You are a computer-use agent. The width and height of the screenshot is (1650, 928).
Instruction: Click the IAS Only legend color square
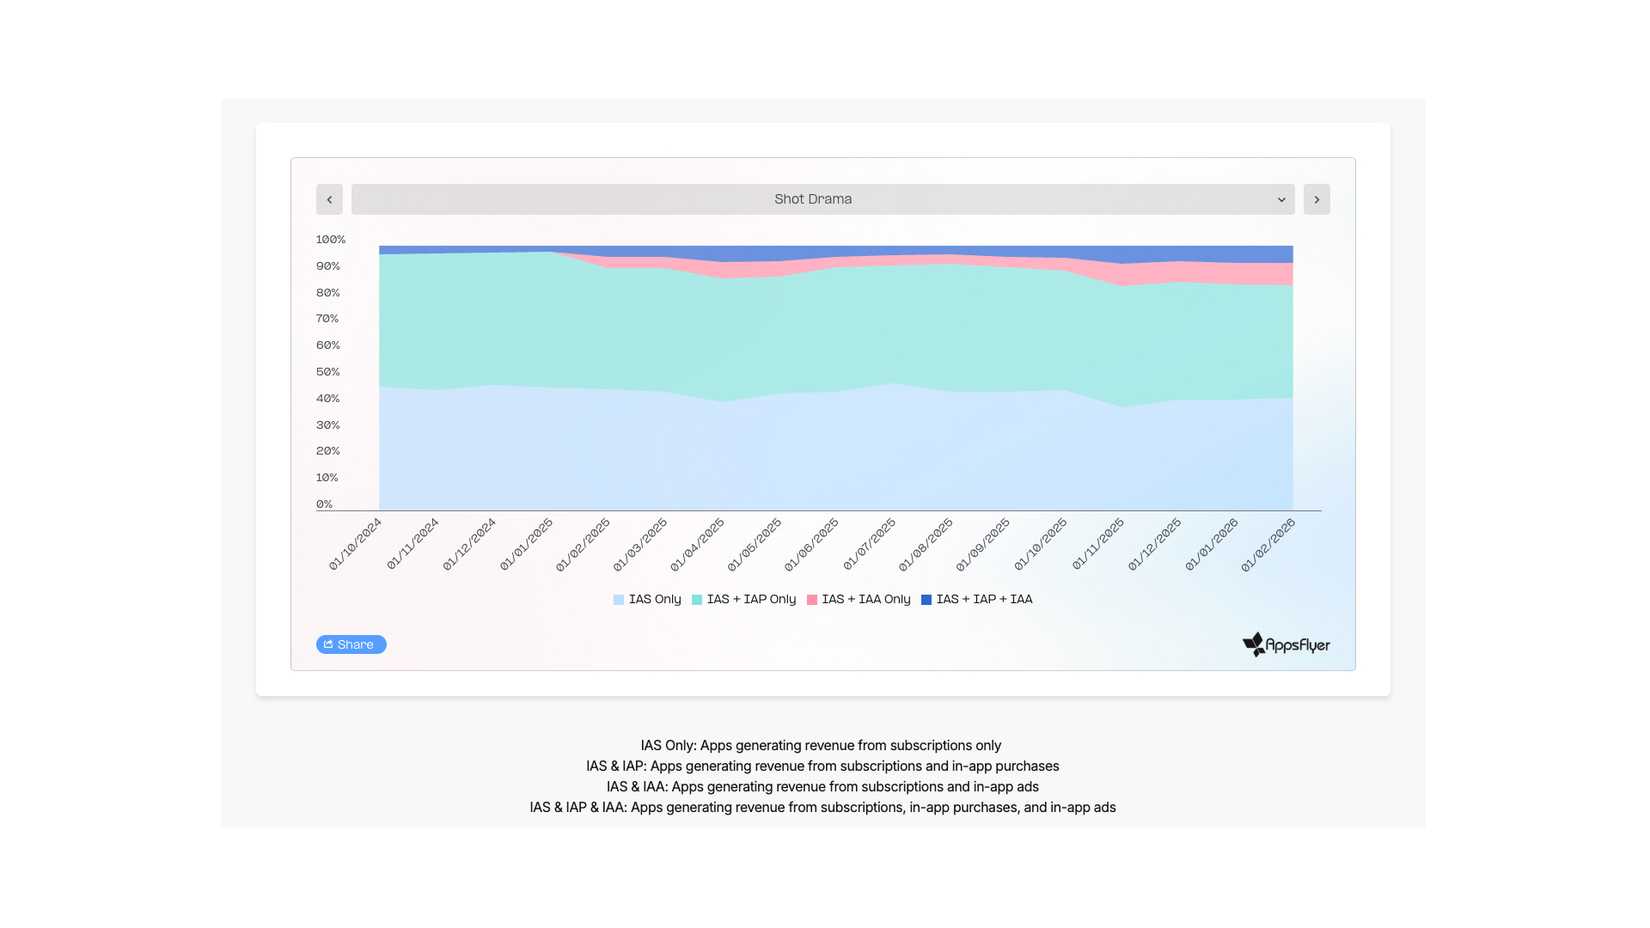coord(618,599)
